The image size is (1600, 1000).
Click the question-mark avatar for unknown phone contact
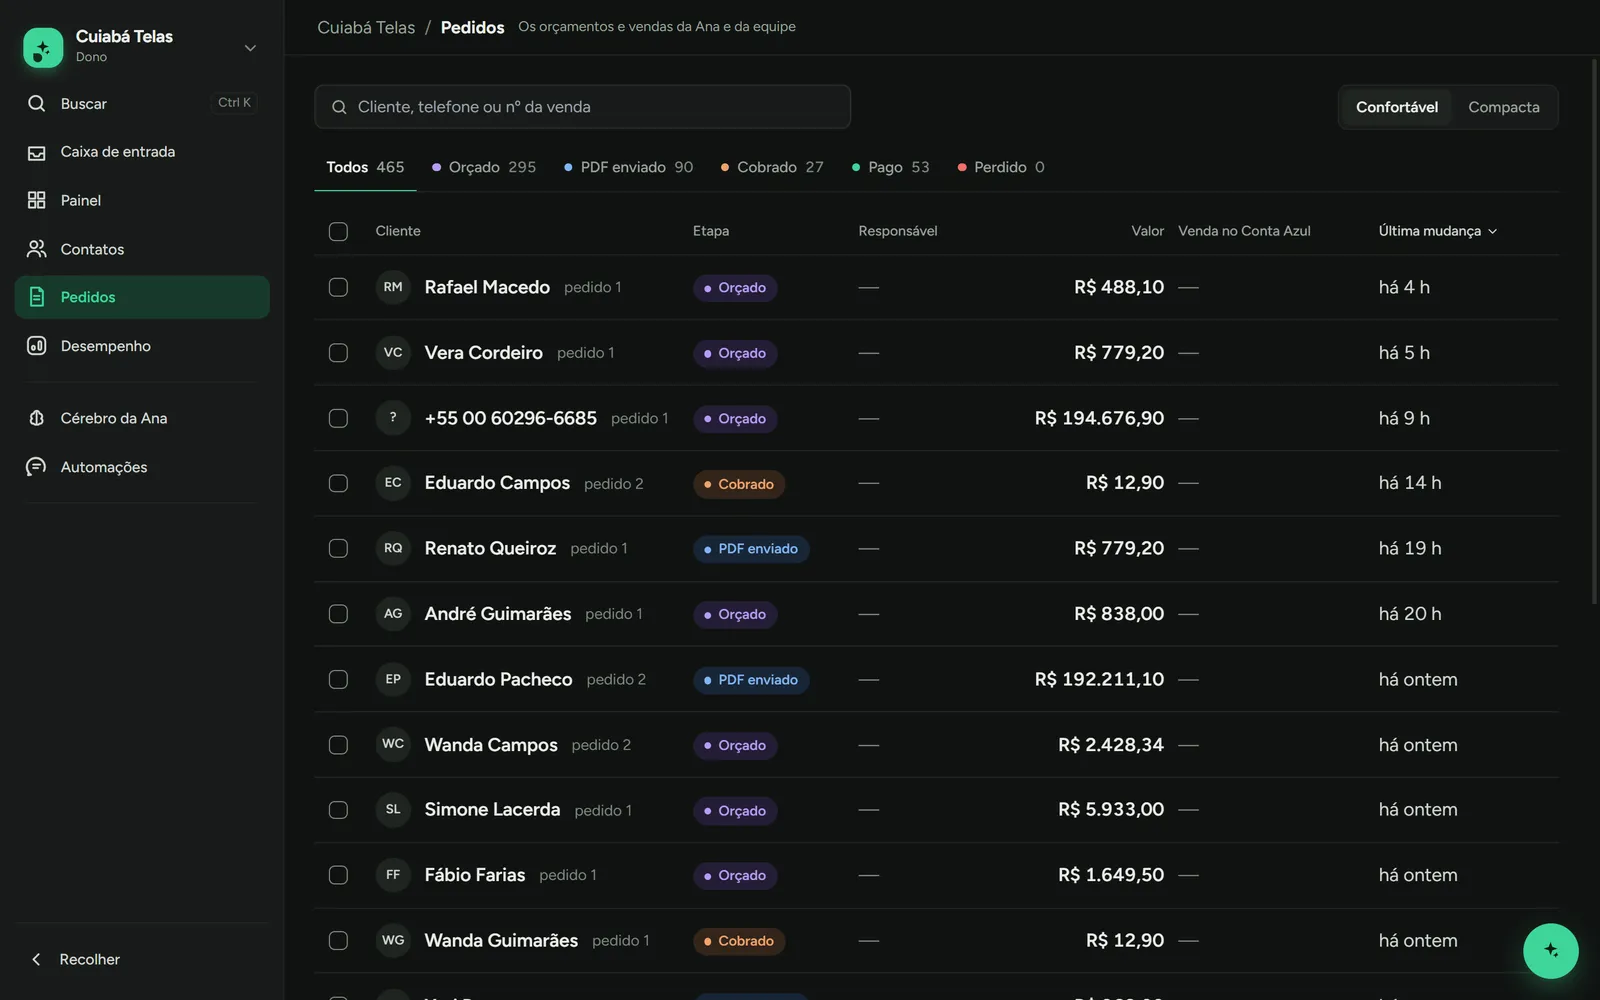[393, 418]
